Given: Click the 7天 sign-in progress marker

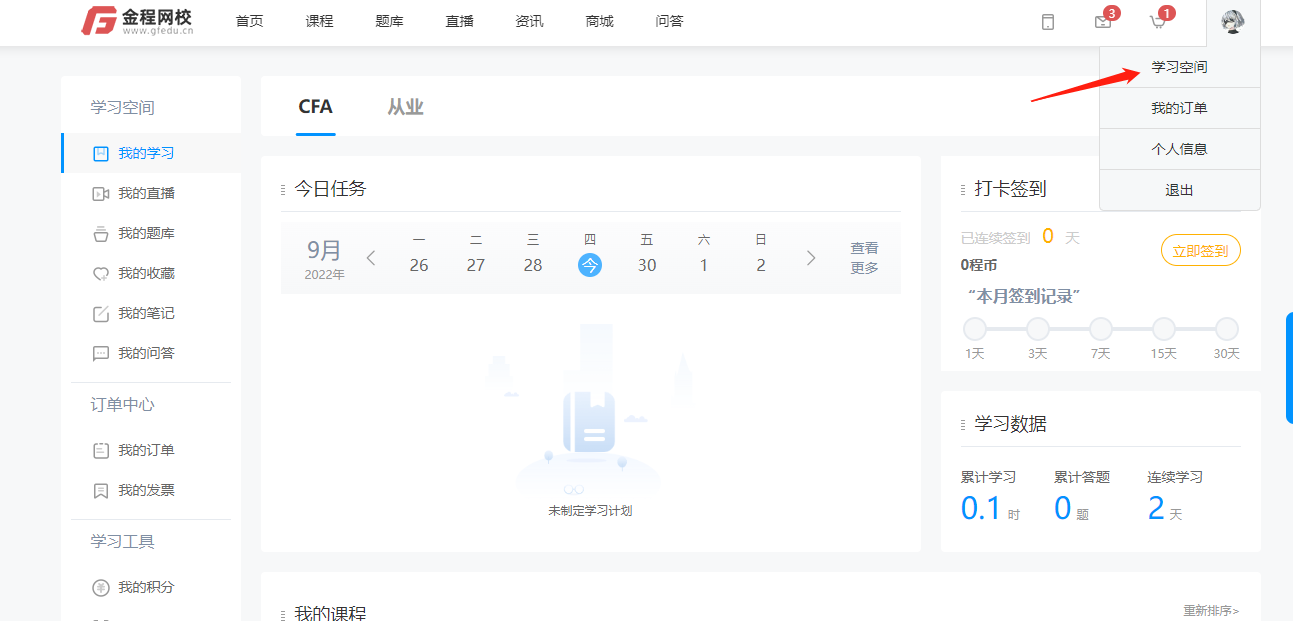Looking at the screenshot, I should click(1101, 329).
